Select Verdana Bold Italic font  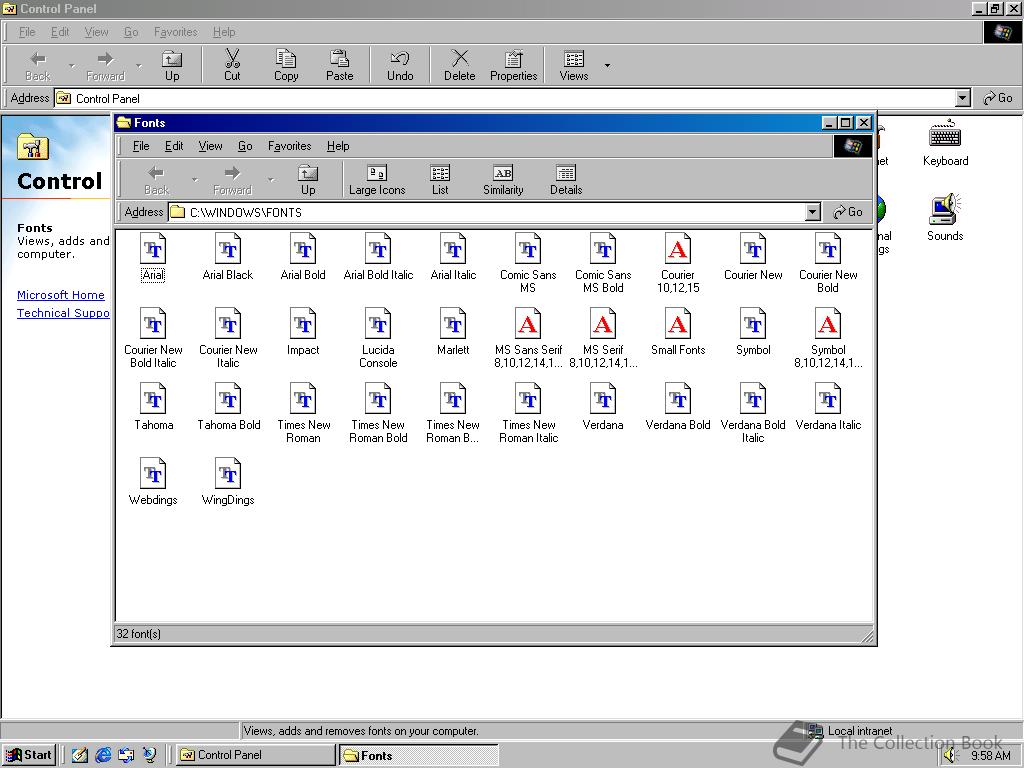[x=753, y=413]
